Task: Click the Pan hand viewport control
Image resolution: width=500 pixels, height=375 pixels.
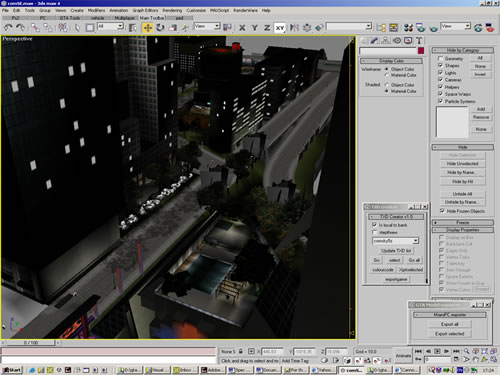Action: pyautogui.click(x=476, y=360)
